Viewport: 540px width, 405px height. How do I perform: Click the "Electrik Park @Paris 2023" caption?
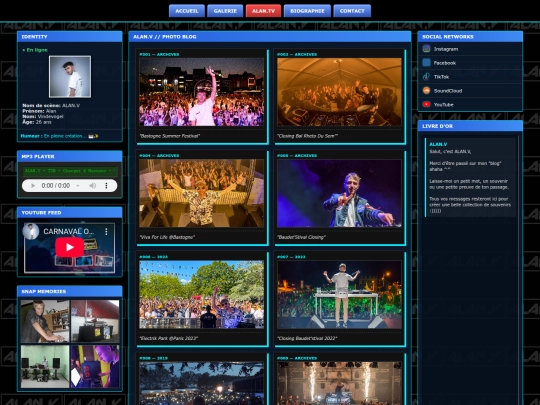click(168, 339)
